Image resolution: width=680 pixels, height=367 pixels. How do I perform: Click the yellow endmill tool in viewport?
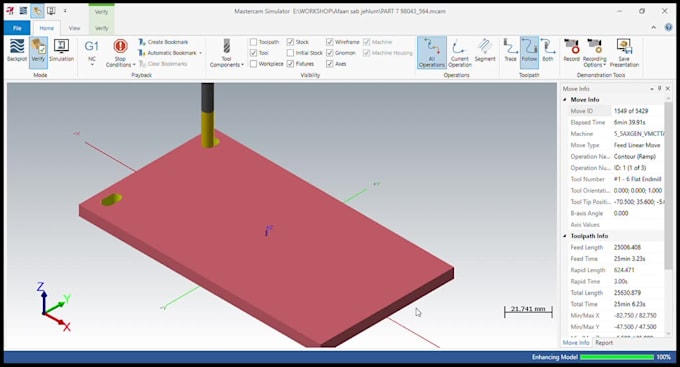tap(208, 129)
